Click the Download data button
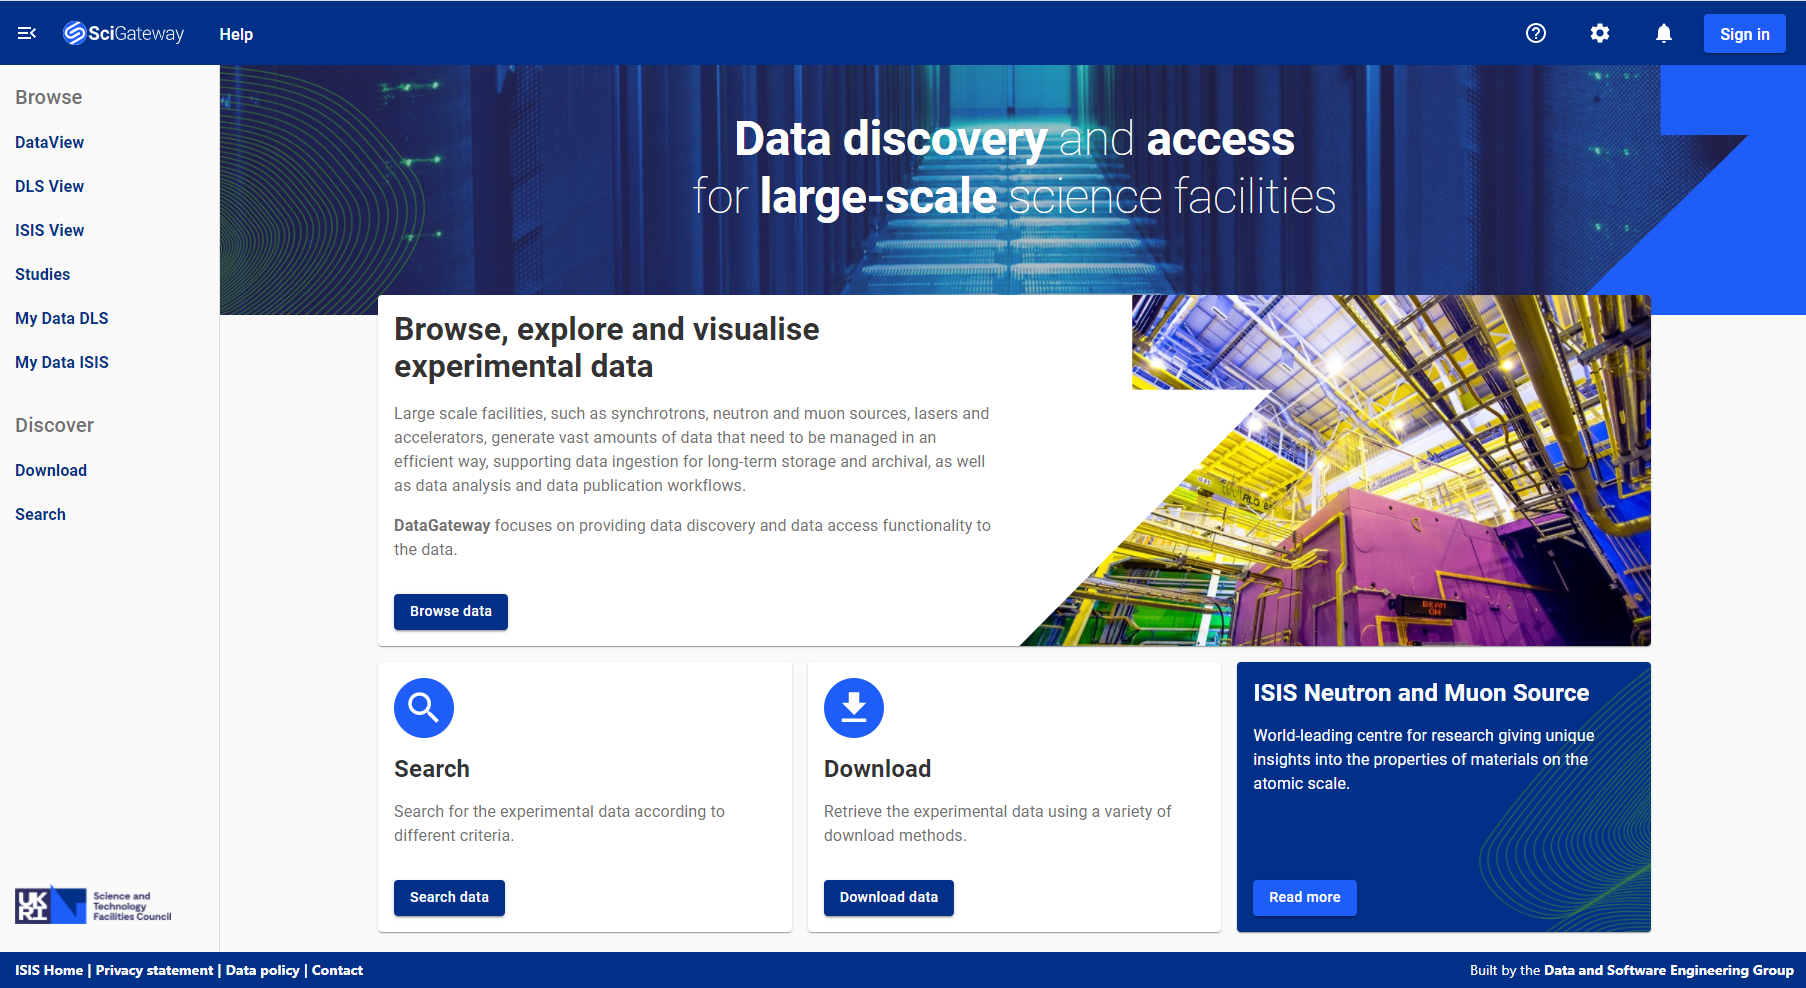The width and height of the screenshot is (1806, 988). [x=888, y=897]
